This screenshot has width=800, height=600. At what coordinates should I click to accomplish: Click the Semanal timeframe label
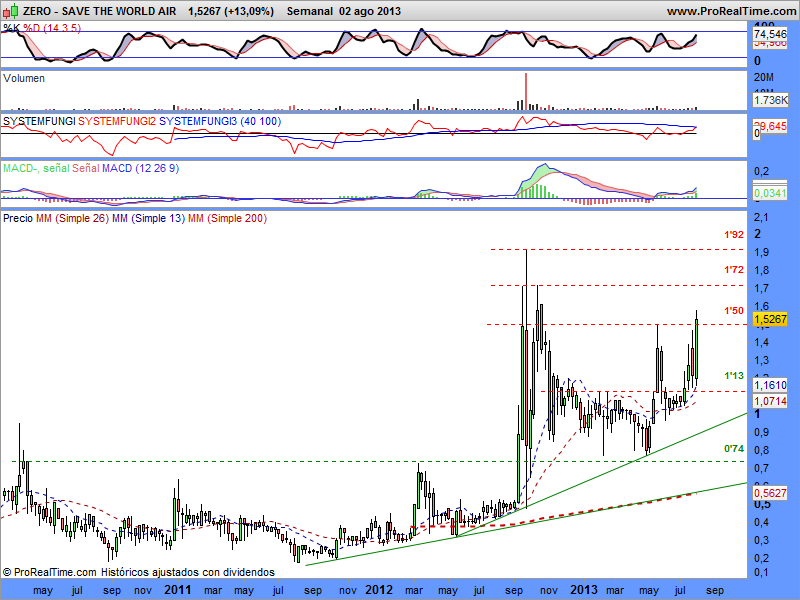coord(310,11)
